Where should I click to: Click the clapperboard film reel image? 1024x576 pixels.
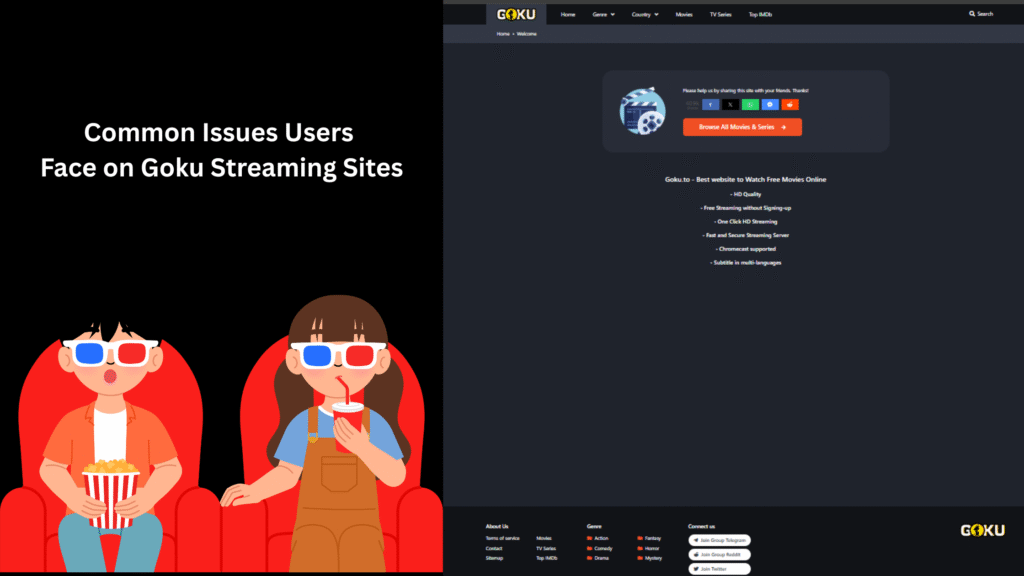[643, 111]
